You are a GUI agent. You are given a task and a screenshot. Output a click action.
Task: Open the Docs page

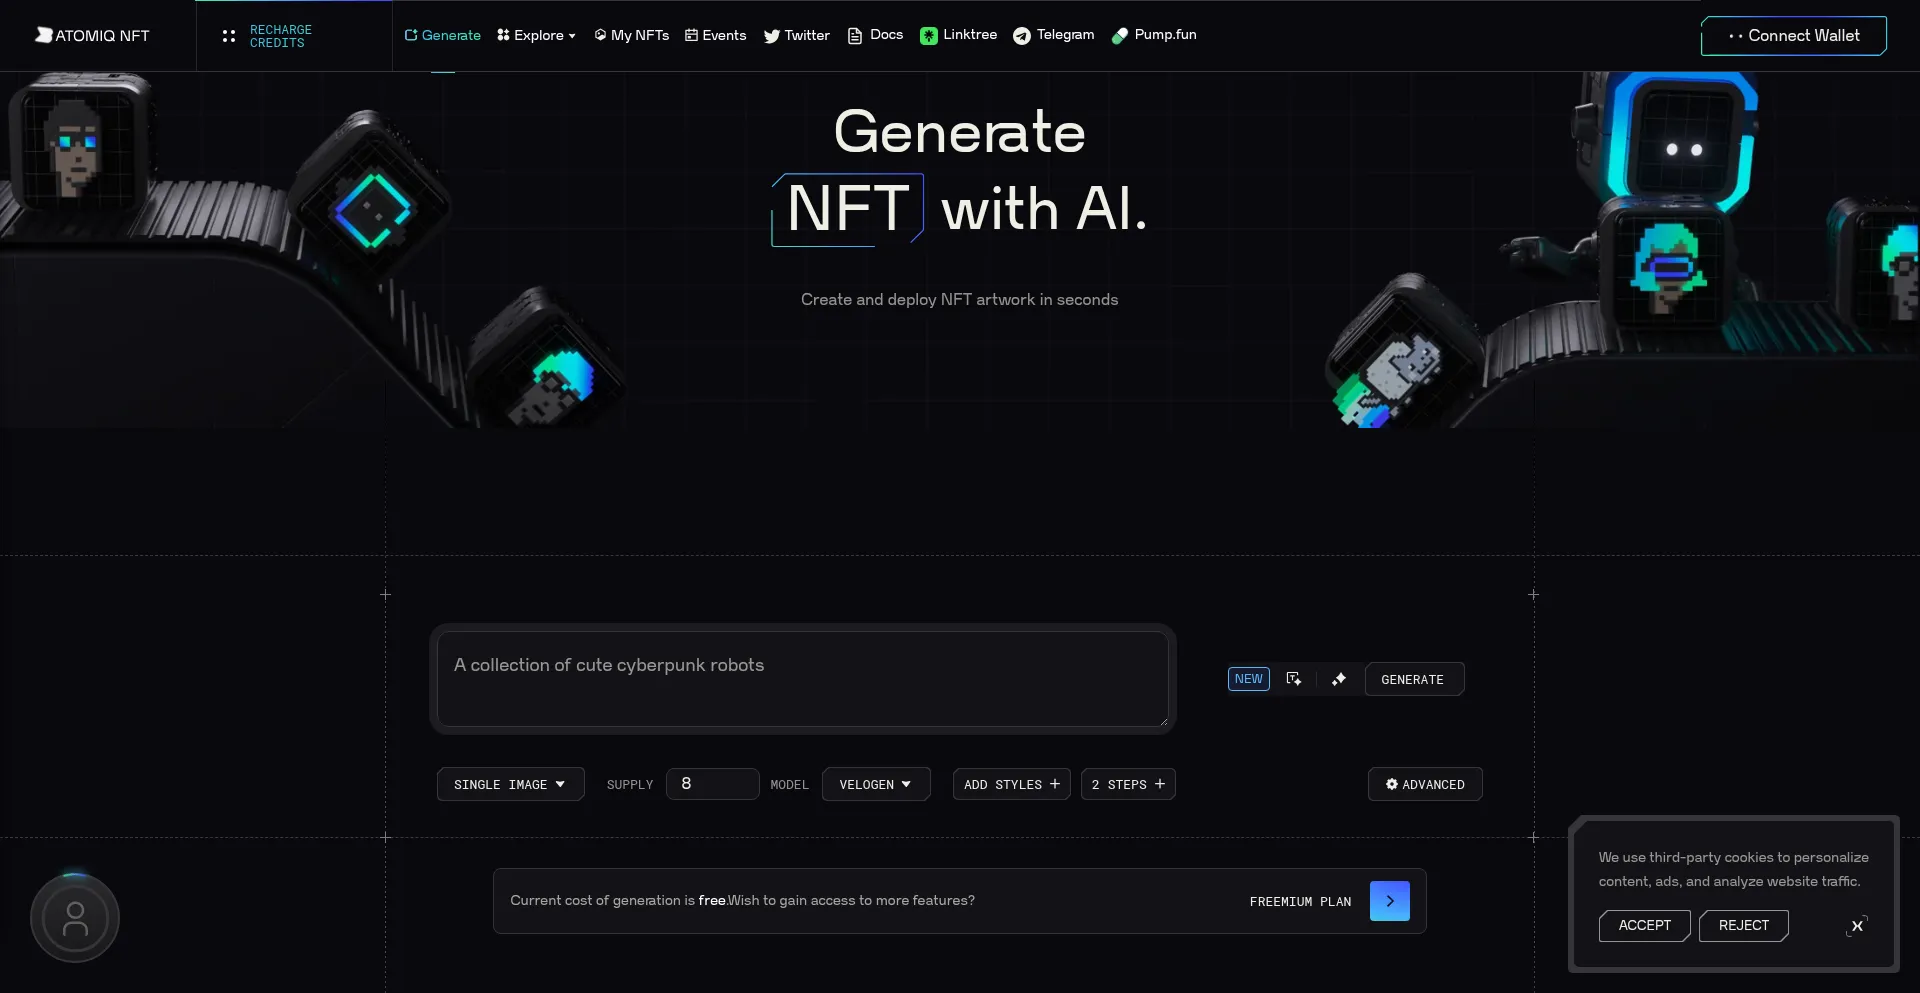[875, 35]
